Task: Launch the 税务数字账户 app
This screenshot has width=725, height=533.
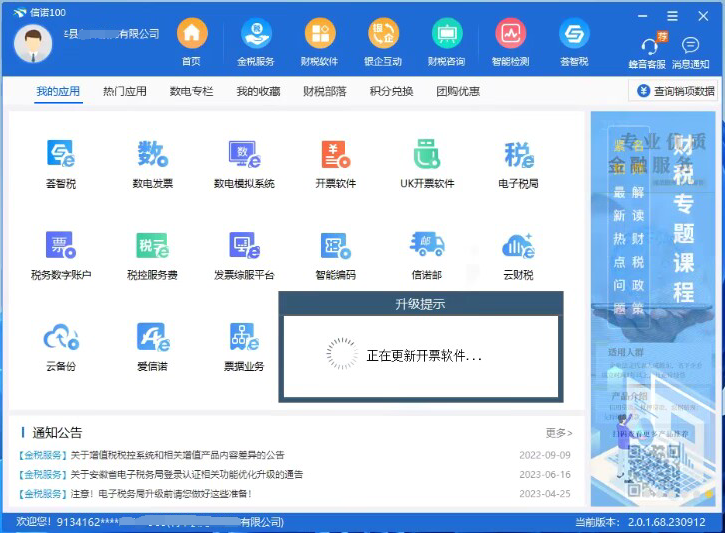Action: coord(61,256)
